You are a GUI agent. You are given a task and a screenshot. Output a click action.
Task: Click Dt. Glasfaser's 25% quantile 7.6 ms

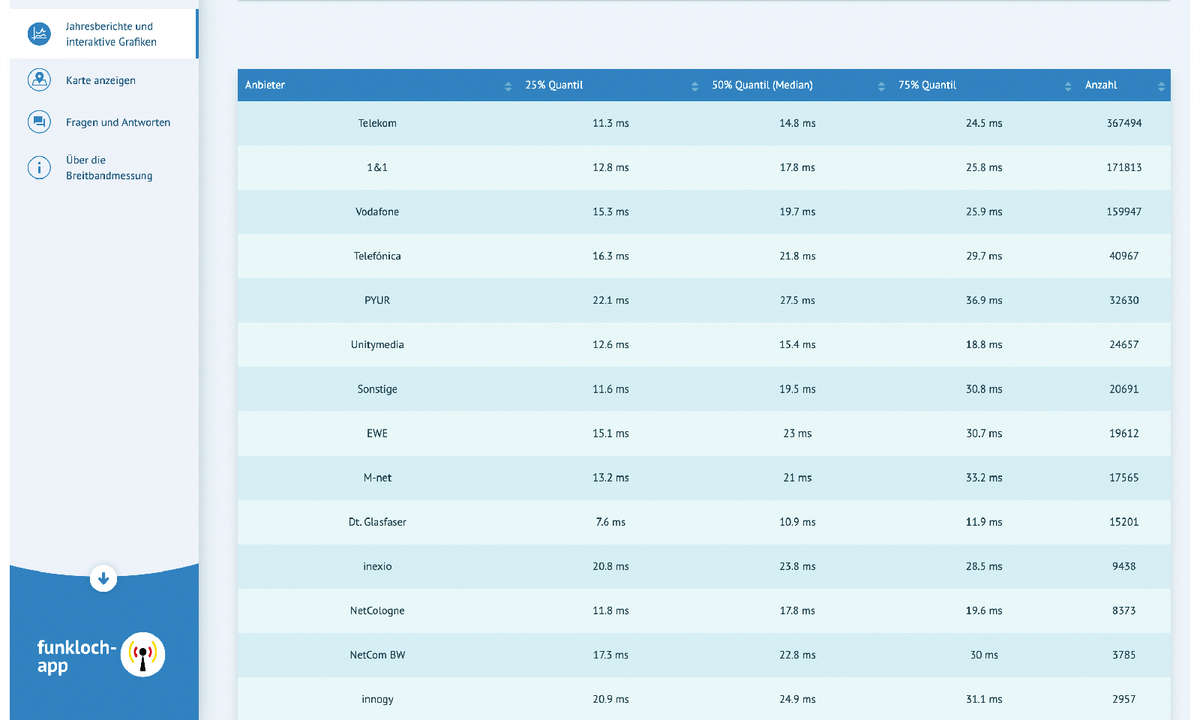pos(610,522)
